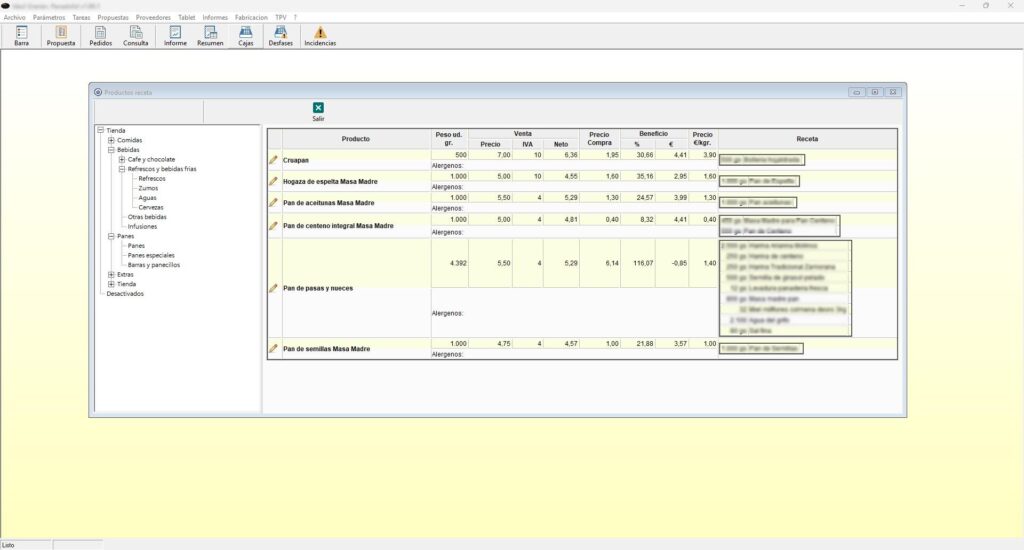Open the Parámetros menu
The width and height of the screenshot is (1024, 550).
50,17
